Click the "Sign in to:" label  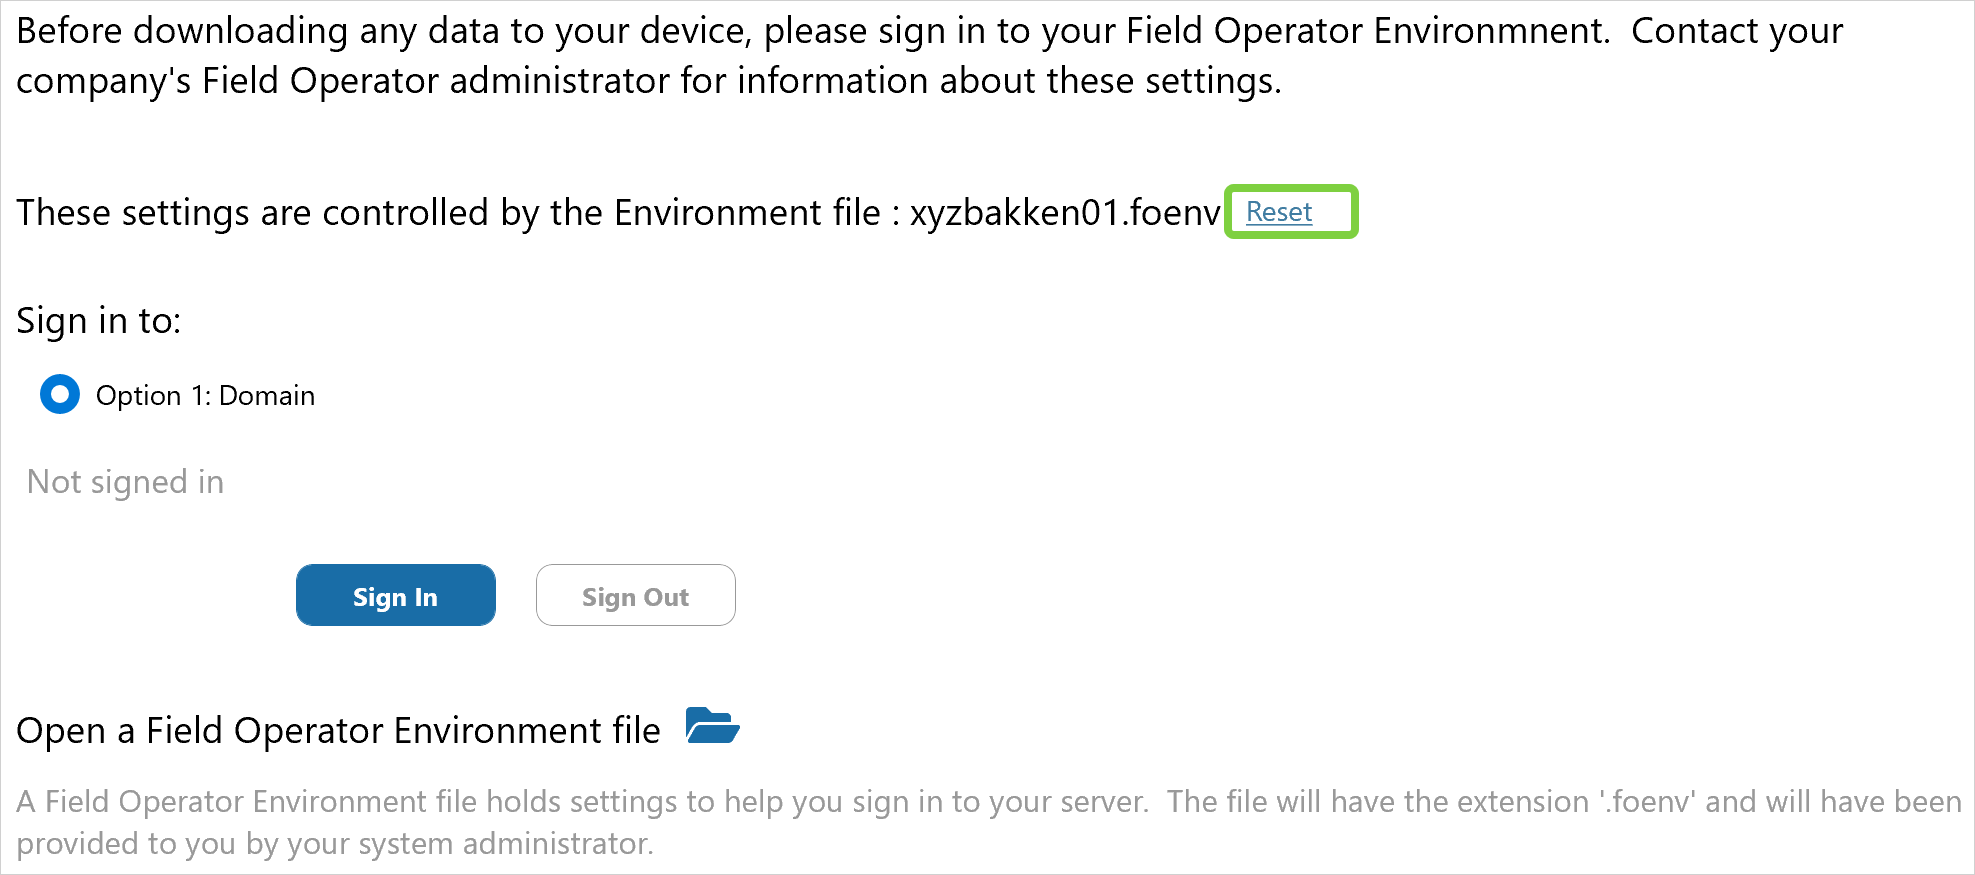coord(98,321)
